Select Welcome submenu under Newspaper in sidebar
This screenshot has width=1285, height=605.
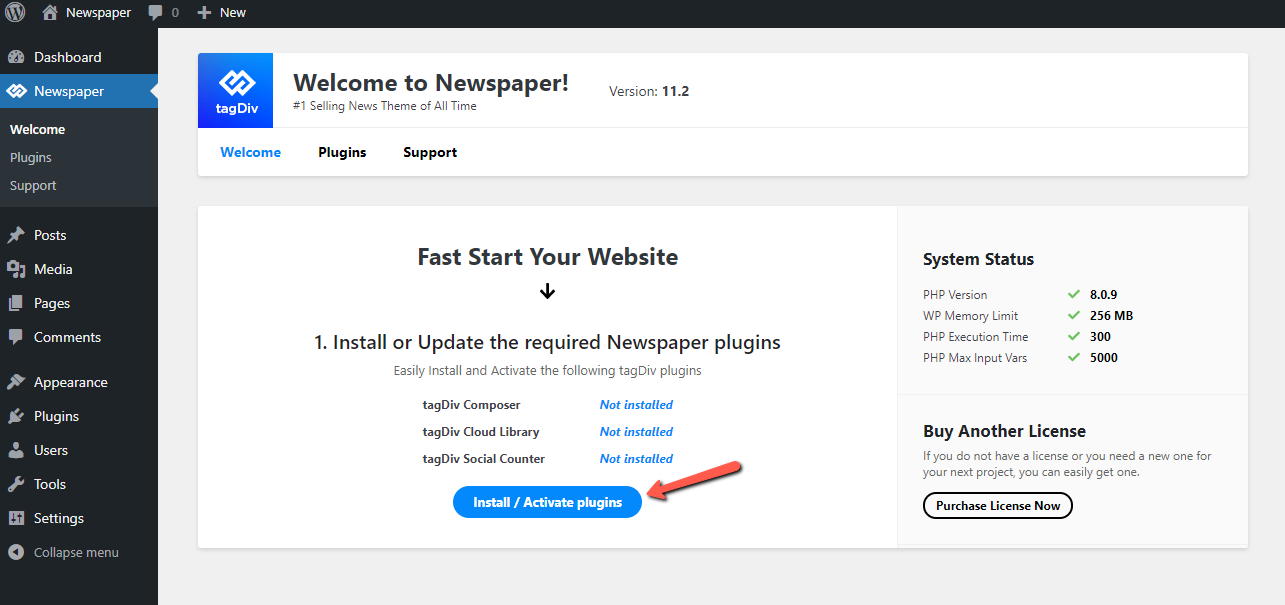pyautogui.click(x=37, y=129)
